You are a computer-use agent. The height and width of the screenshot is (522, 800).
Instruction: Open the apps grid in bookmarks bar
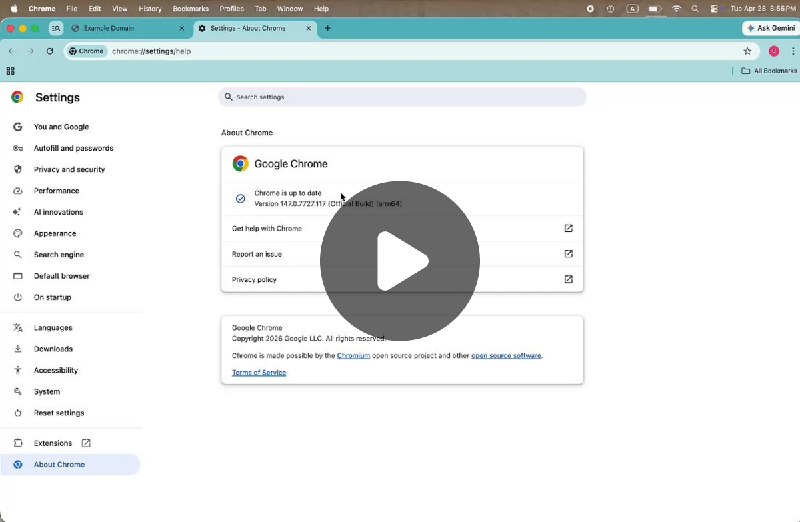coord(11,71)
